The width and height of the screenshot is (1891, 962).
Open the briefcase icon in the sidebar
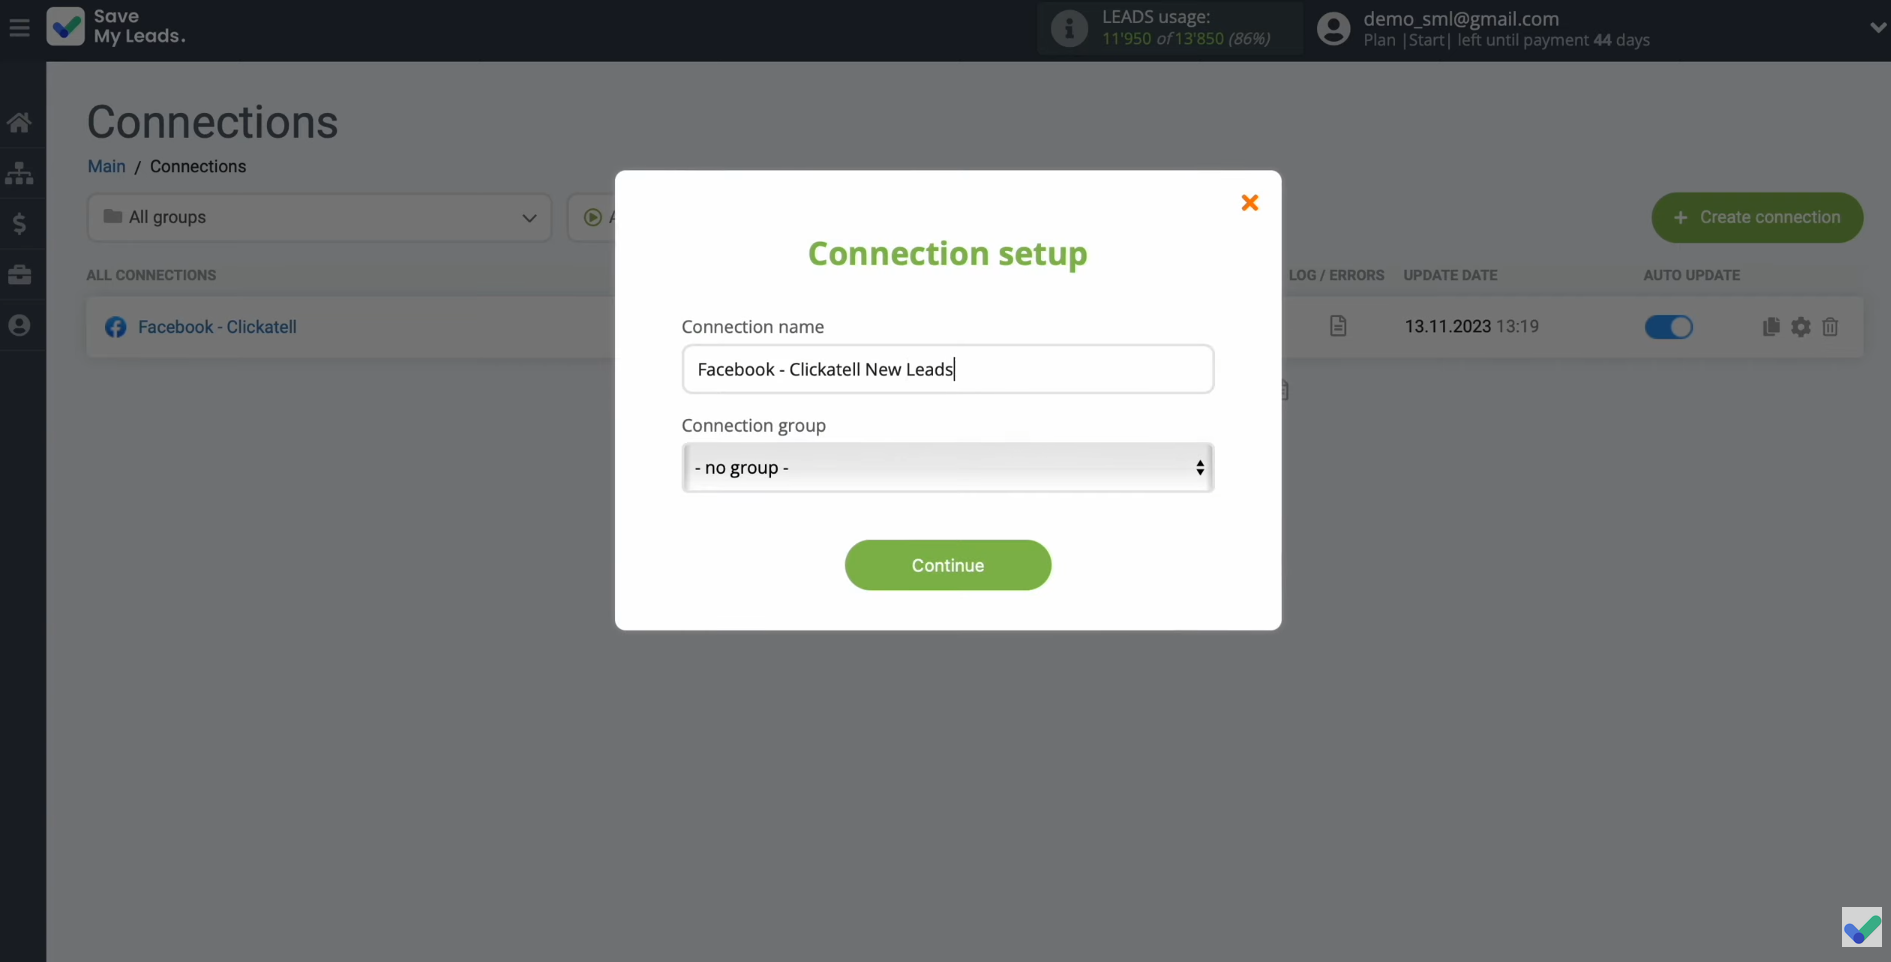(19, 274)
